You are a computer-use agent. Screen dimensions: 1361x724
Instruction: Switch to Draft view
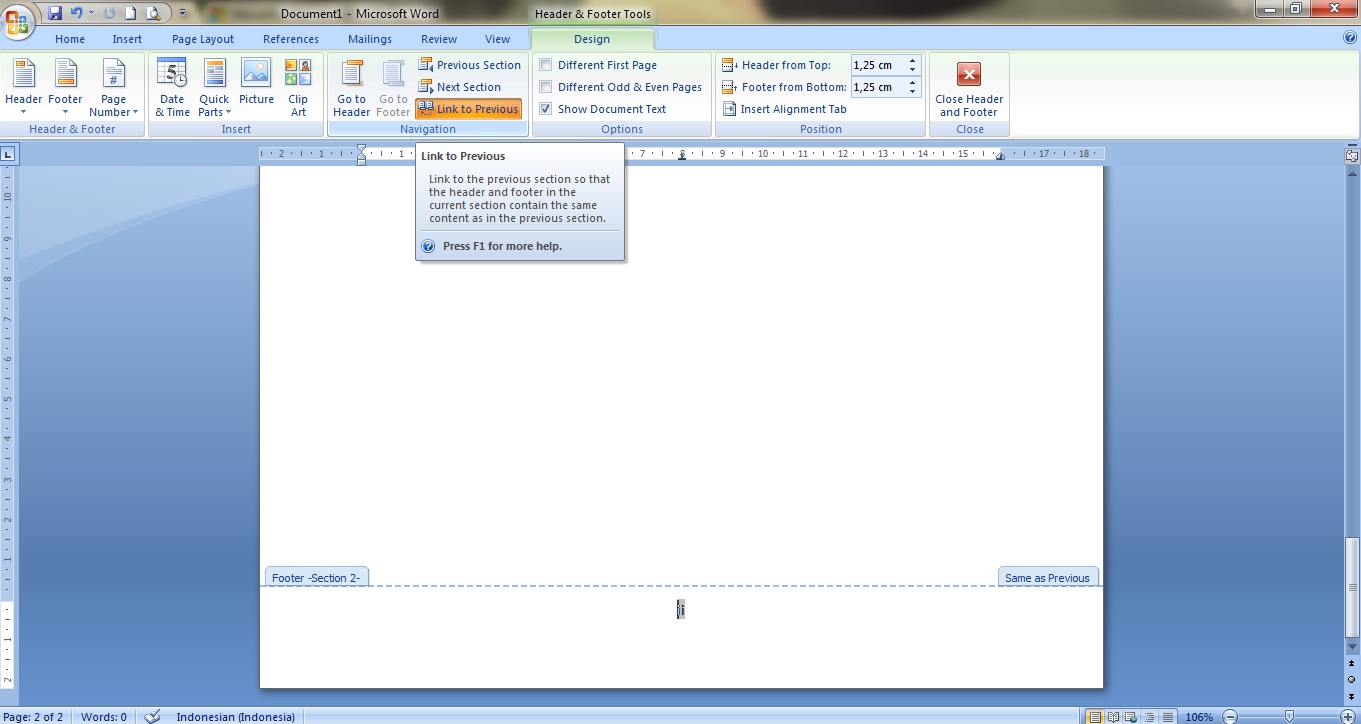click(1167, 717)
